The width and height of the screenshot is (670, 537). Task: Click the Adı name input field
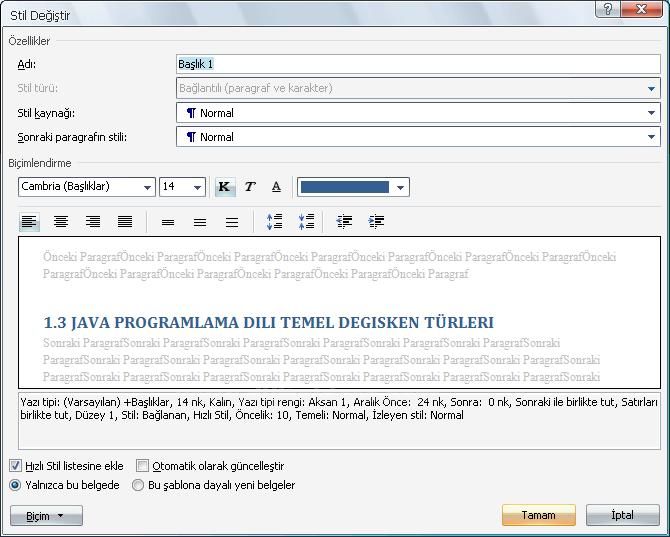(x=418, y=64)
